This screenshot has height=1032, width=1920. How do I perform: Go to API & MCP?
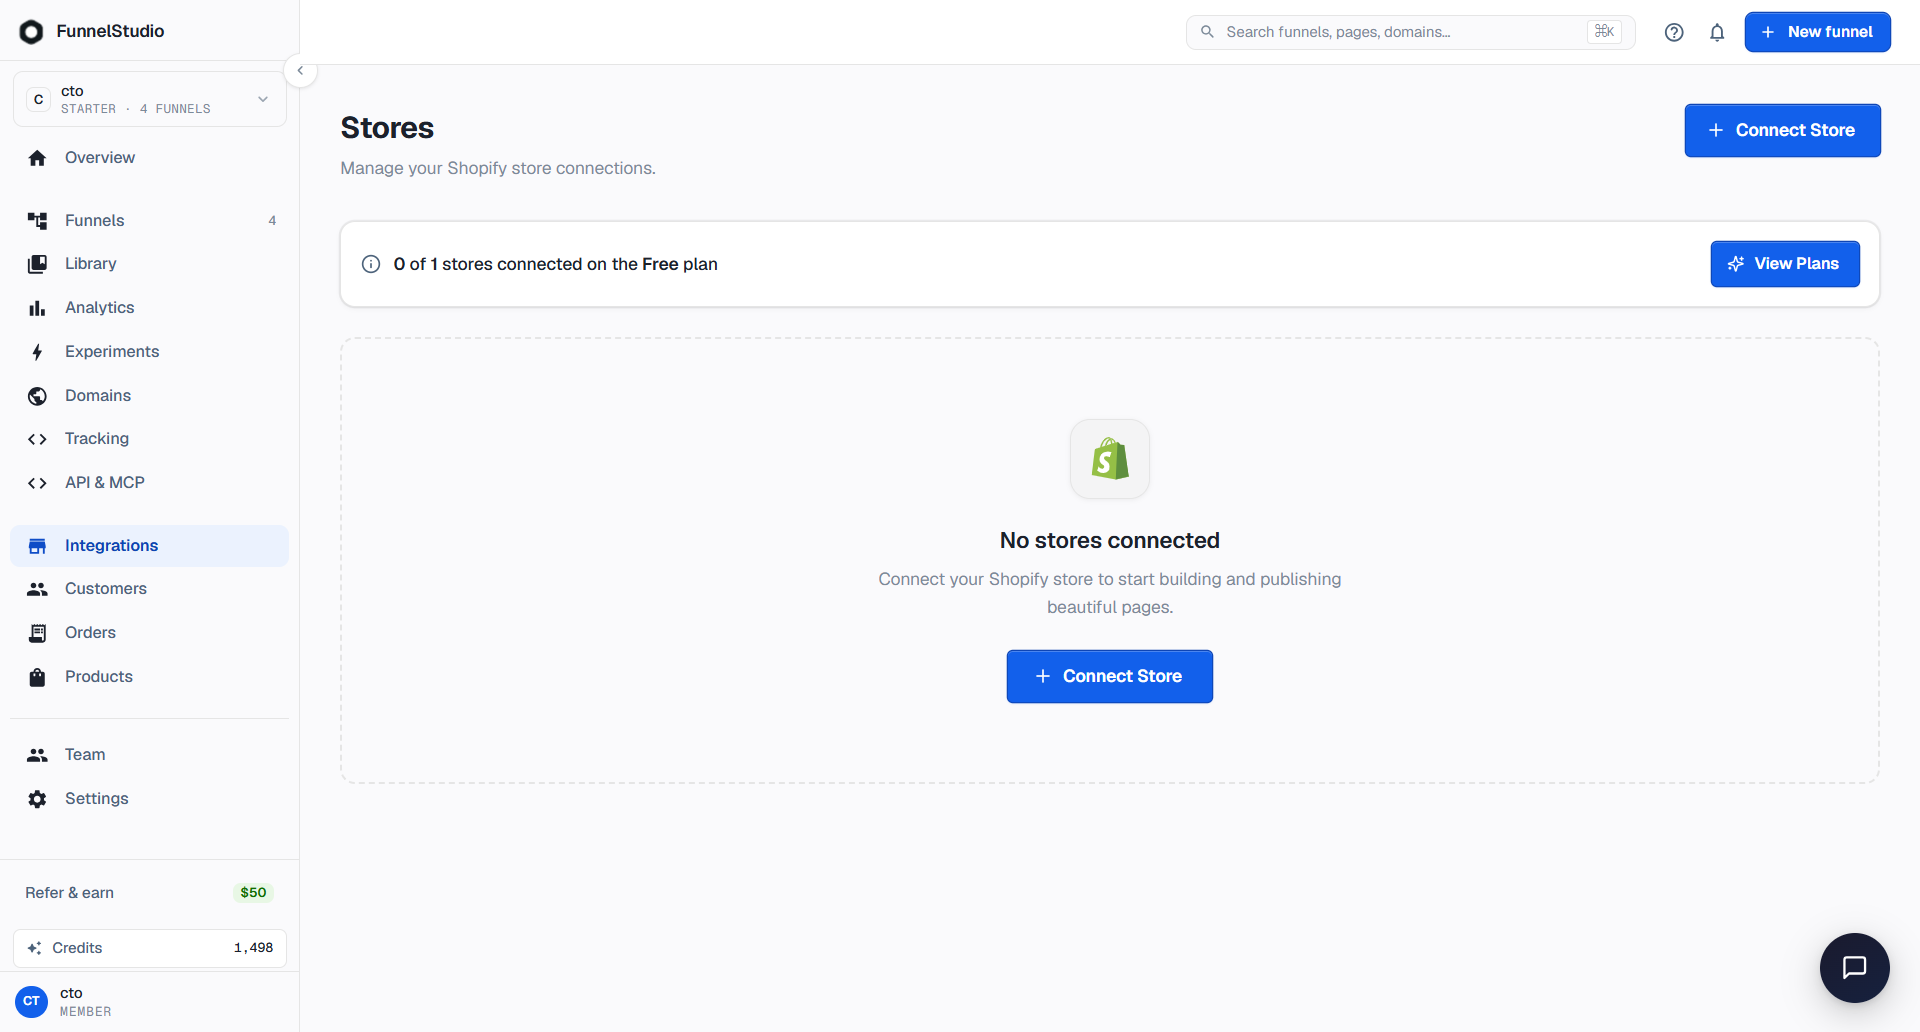150,483
